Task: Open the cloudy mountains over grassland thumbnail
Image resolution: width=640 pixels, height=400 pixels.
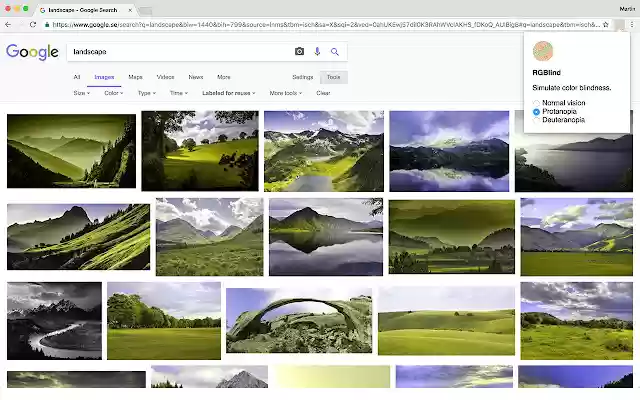Action: [209, 237]
